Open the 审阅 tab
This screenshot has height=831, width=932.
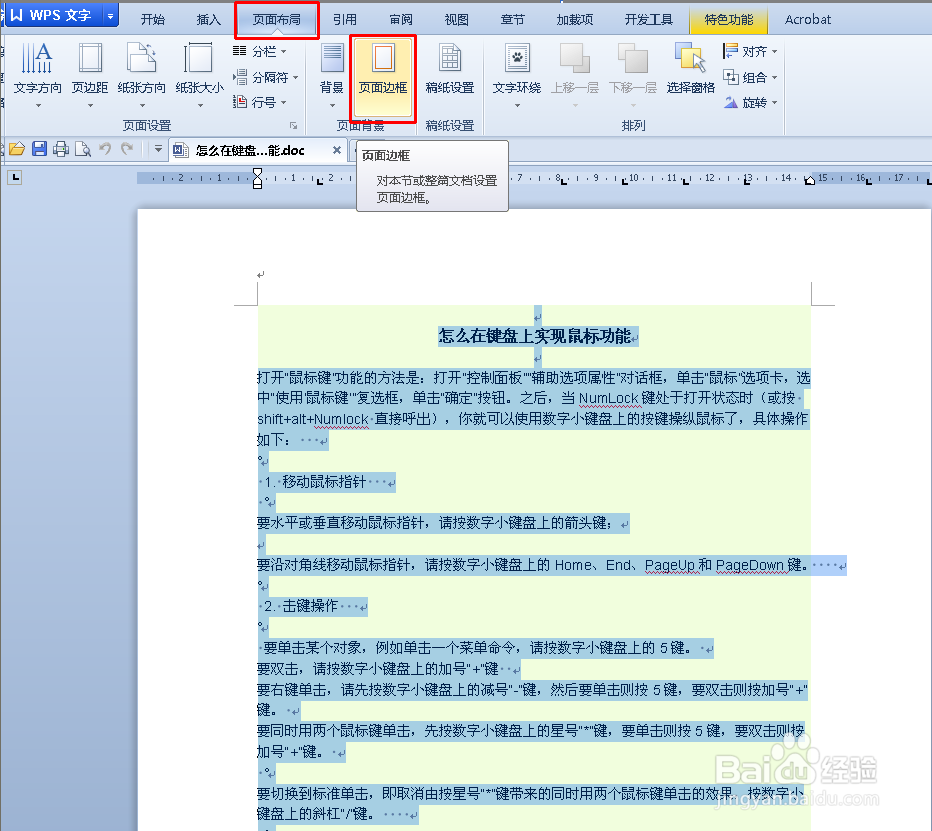coord(401,20)
